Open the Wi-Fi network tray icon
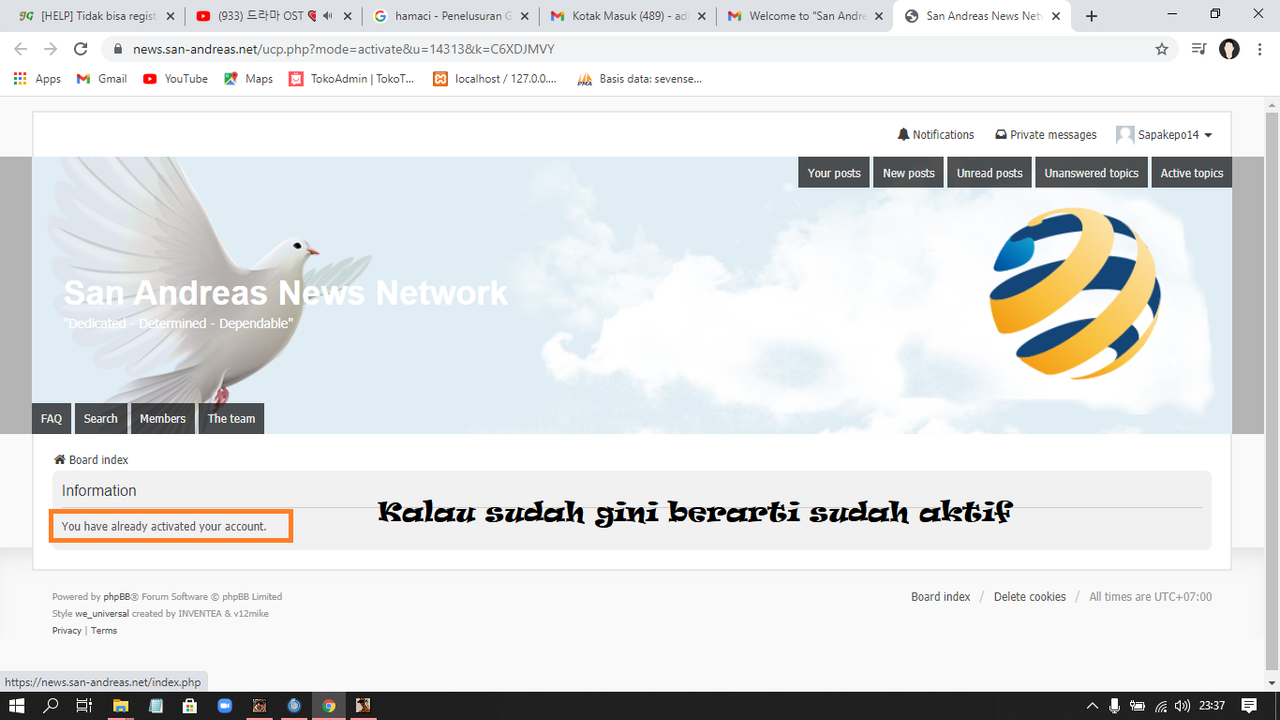The image size is (1280, 720). click(x=1161, y=706)
